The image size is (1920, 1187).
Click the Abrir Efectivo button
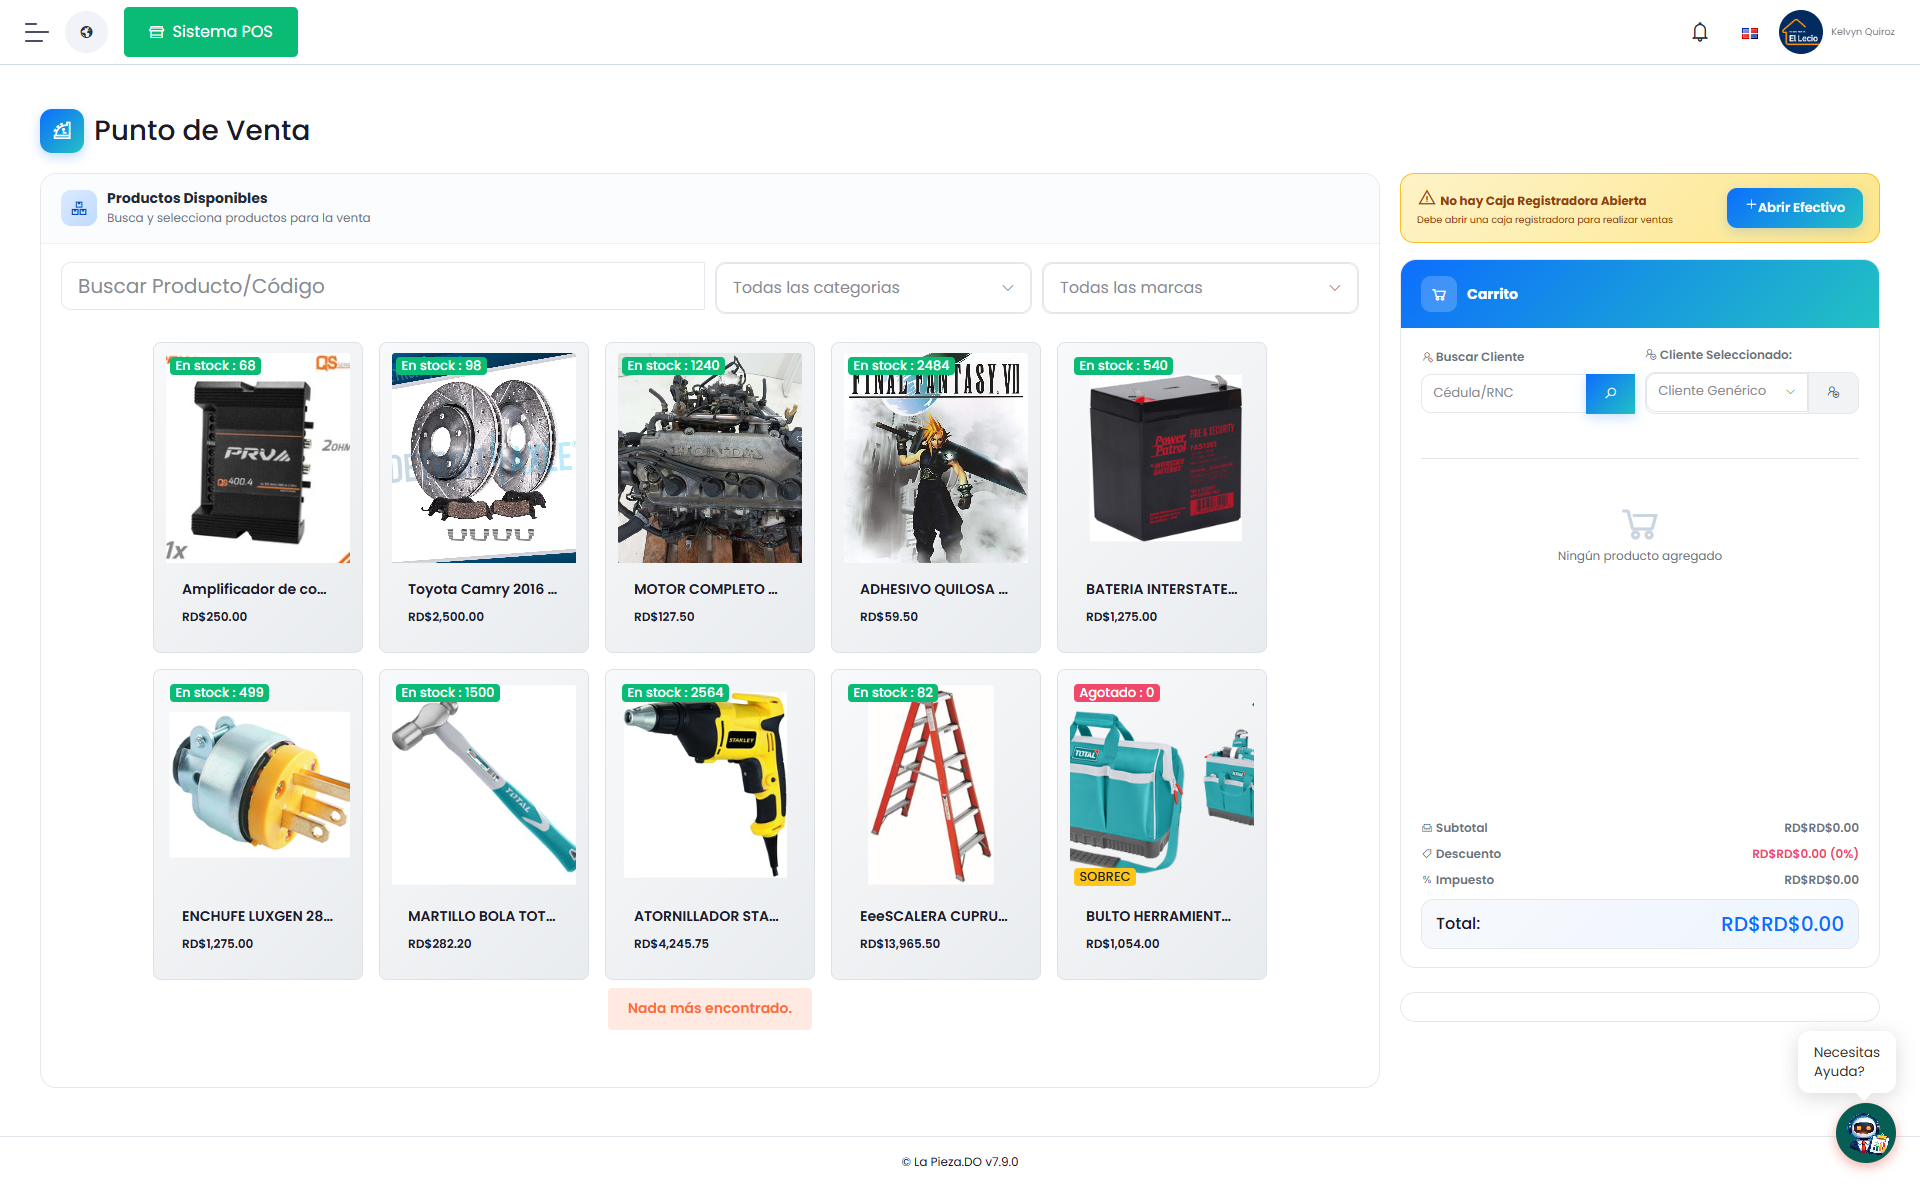(1795, 208)
